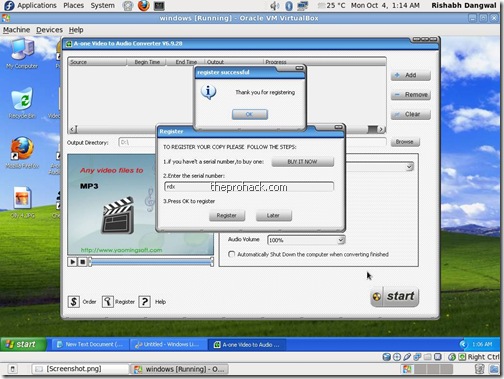This screenshot has width=504, height=379.
Task: Click the serial number input field
Action: click(x=249, y=187)
